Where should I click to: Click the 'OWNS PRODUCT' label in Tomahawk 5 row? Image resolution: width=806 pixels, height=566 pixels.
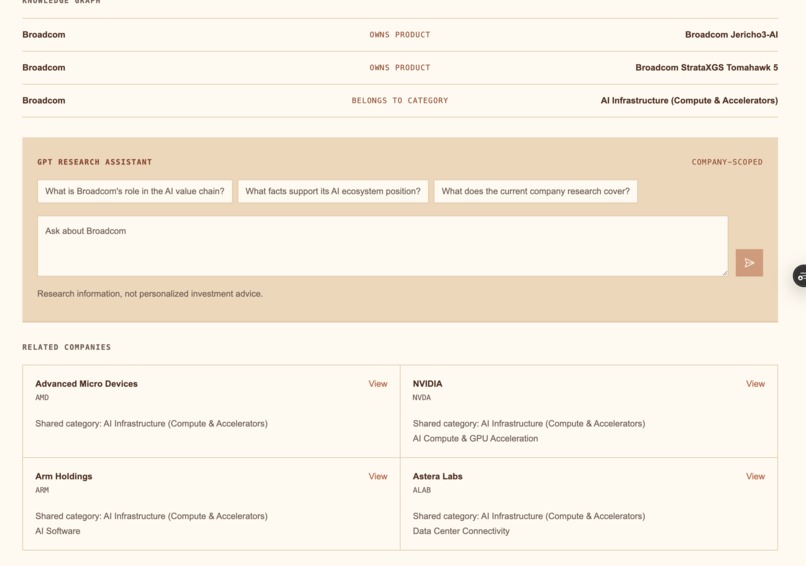pos(400,67)
